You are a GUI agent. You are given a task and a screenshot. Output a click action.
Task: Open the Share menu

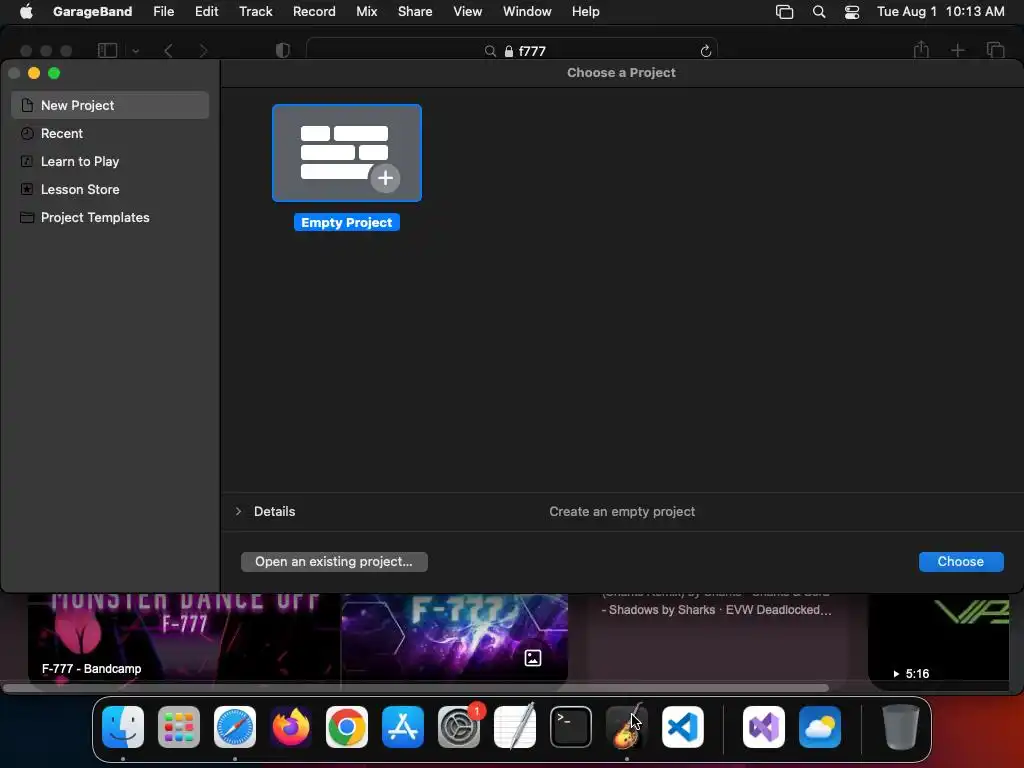click(415, 12)
